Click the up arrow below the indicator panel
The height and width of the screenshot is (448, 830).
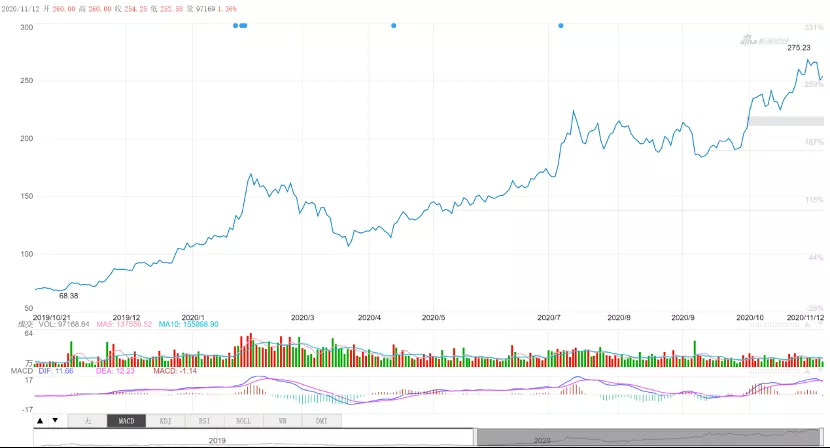click(x=40, y=421)
